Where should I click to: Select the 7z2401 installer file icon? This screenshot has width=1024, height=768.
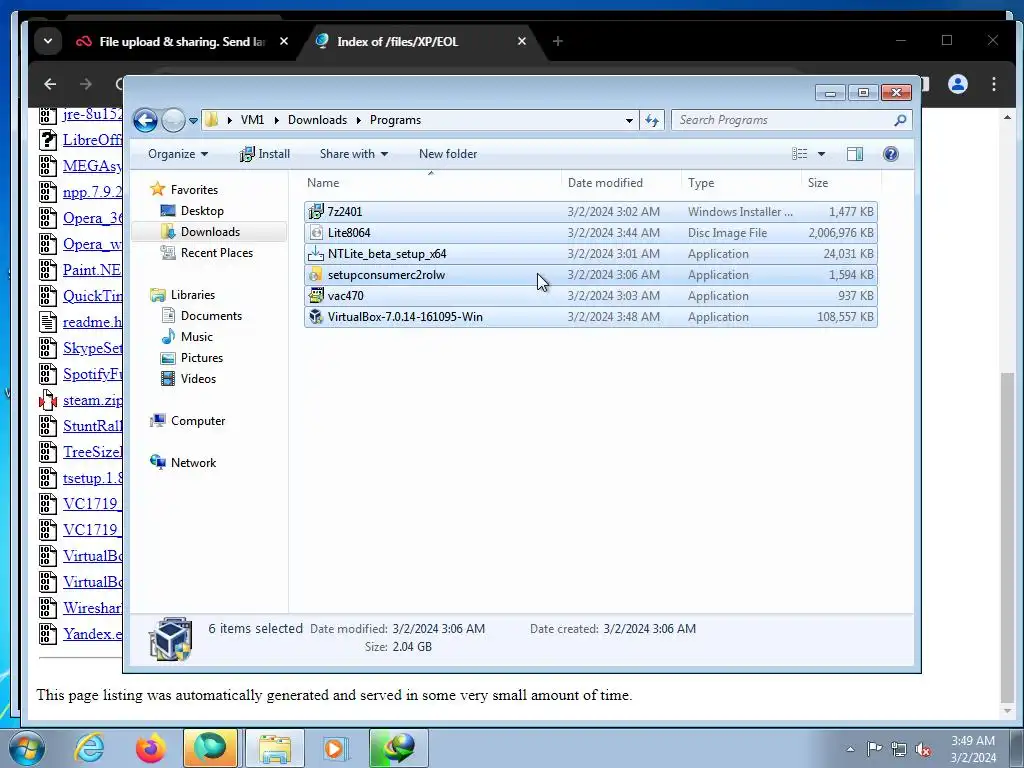click(316, 212)
